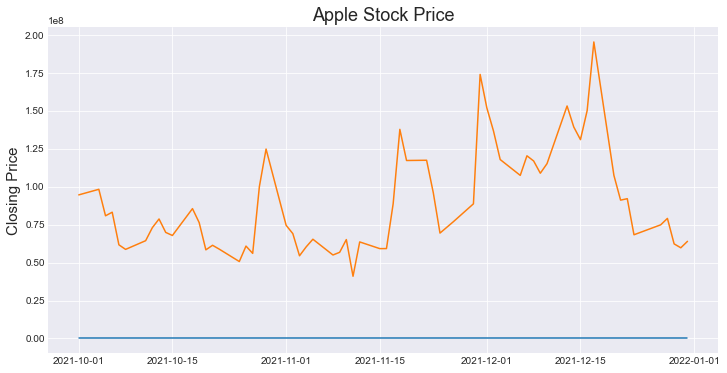Click the 2021-10-01 x-axis tick label
Viewport: 727px width, 373px height.
[79, 360]
